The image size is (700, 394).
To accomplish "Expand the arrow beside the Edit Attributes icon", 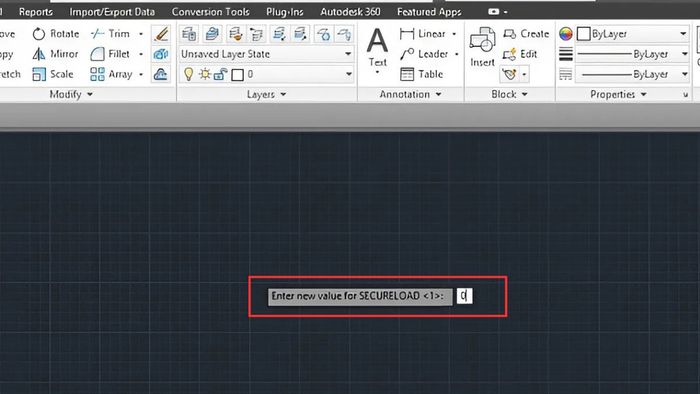I will point(525,74).
